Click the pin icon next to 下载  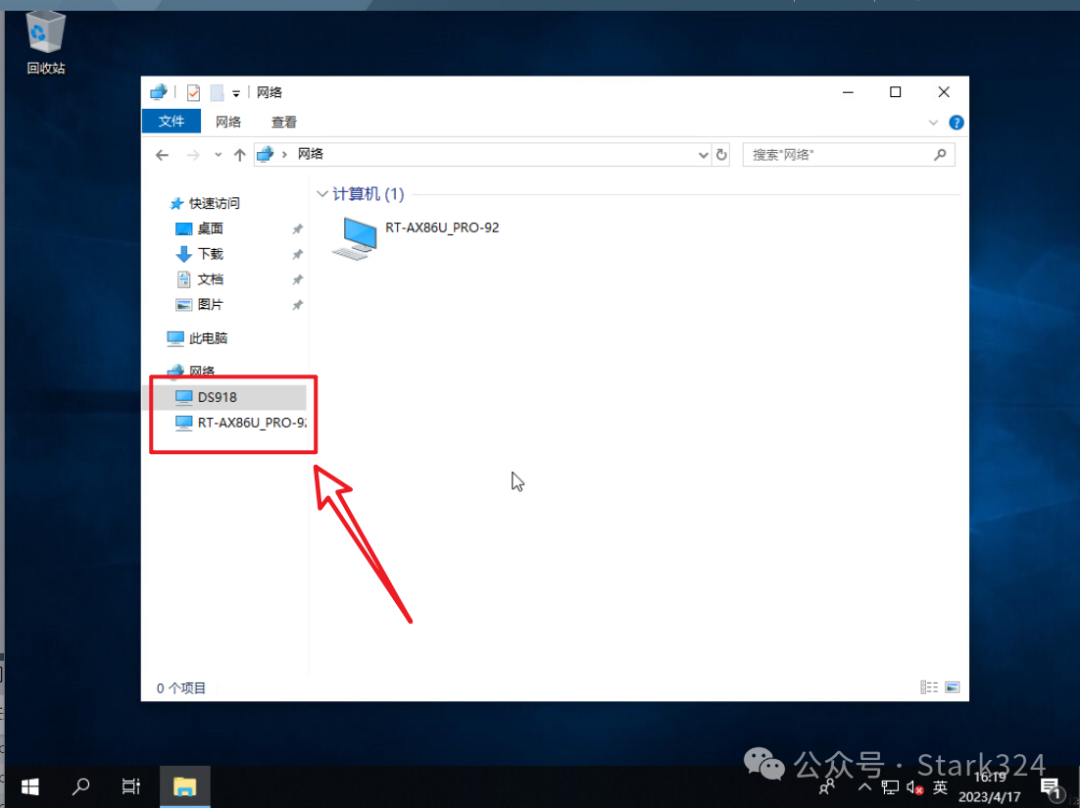[298, 254]
